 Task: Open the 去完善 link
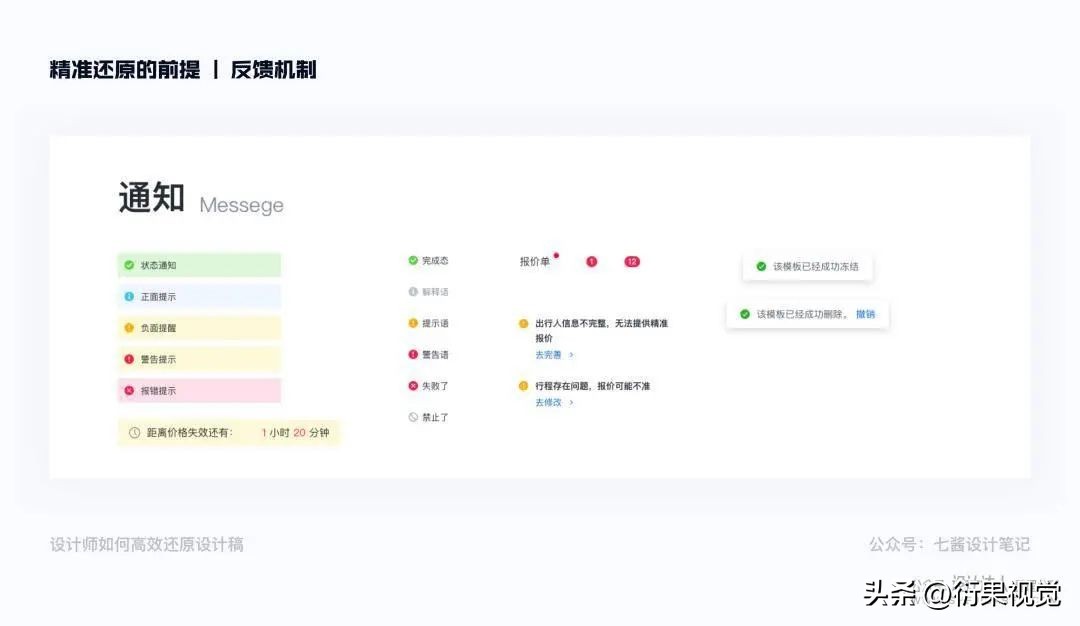point(549,354)
